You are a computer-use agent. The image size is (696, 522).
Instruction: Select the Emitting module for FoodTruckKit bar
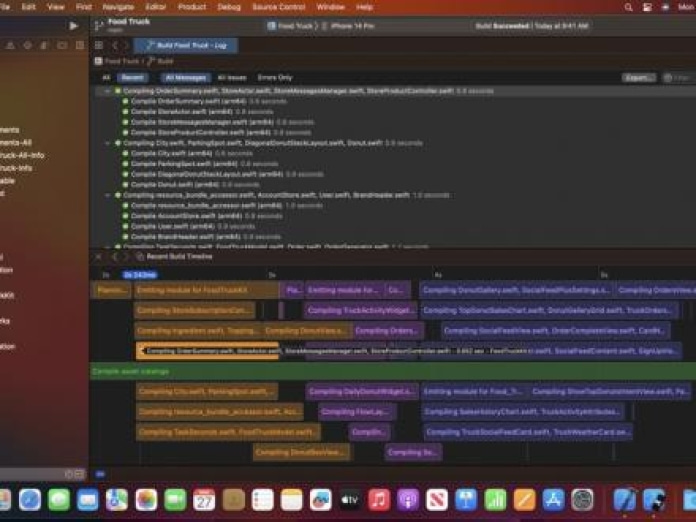point(207,290)
